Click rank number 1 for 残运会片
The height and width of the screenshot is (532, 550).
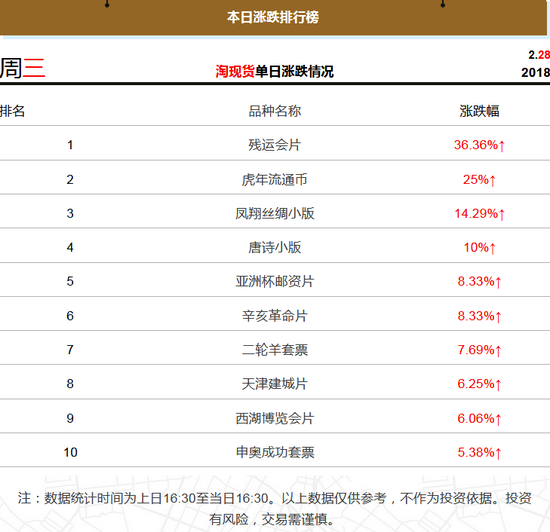(70, 145)
